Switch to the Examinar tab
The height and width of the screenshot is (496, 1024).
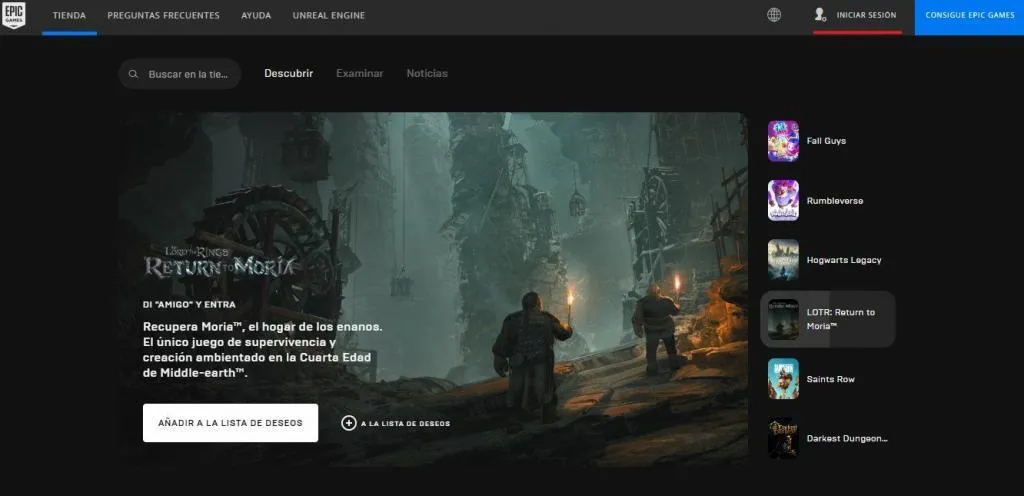click(x=360, y=74)
